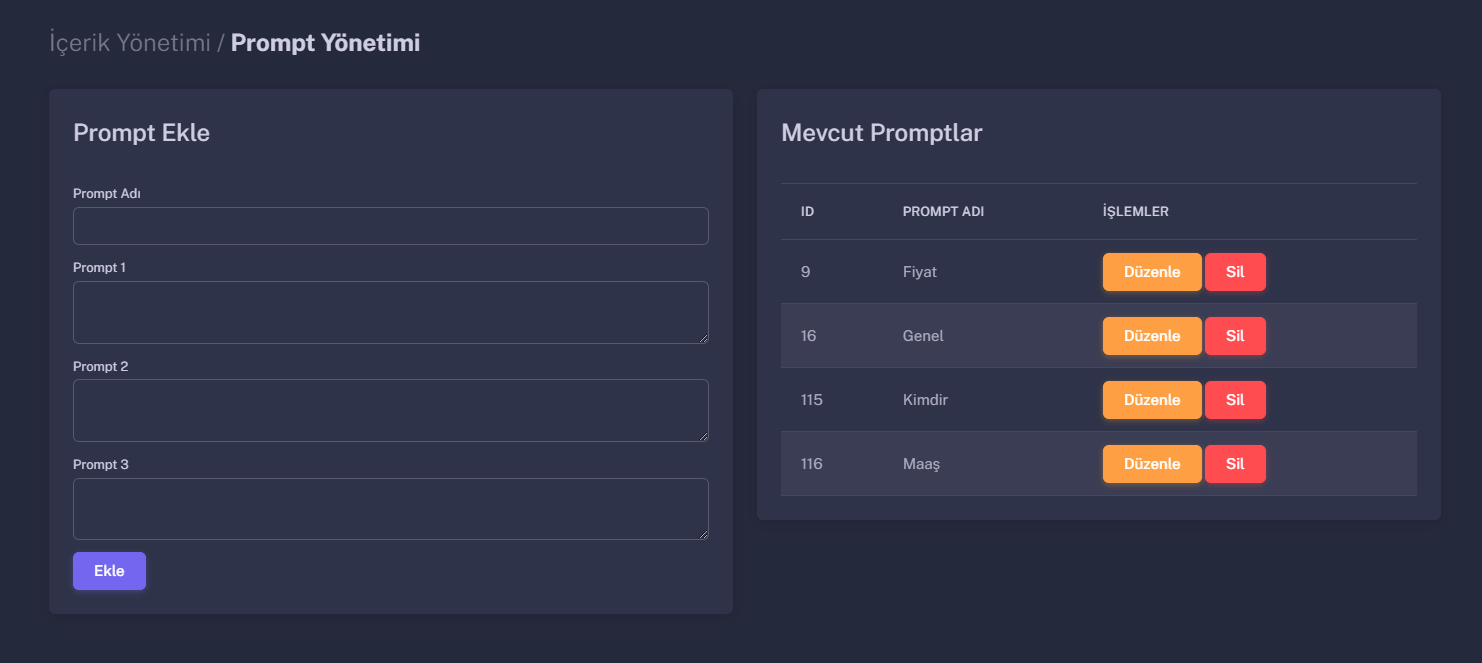Grab the Prompt 1 textarea resize handle
Viewport: 1482px width, 663px height.
tap(703, 338)
